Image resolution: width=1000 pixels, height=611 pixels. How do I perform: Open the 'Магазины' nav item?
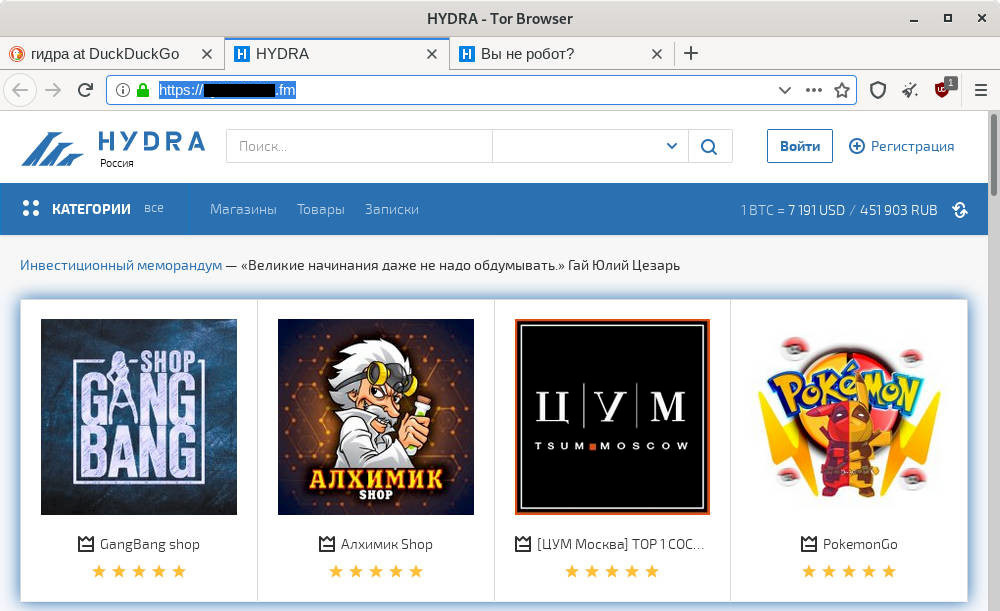click(243, 209)
